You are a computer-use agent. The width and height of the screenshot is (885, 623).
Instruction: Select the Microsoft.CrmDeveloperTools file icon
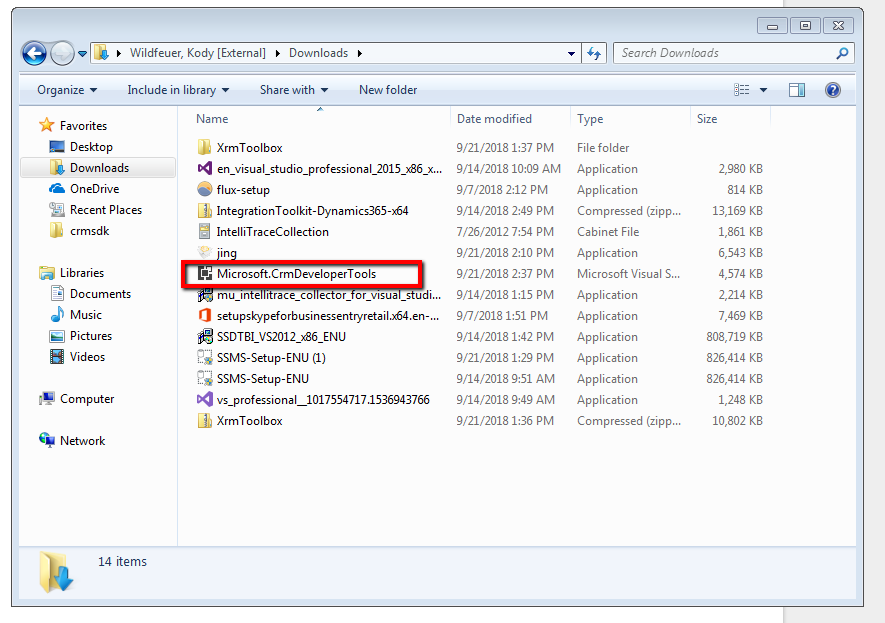204,274
